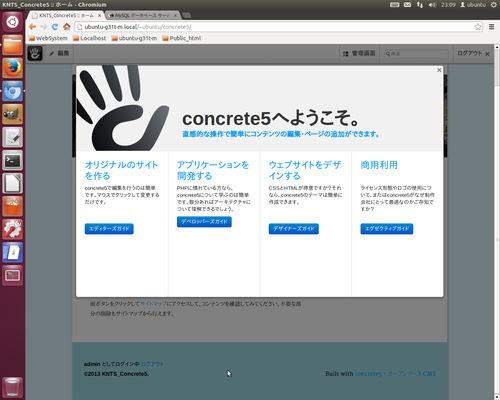Click the デベロッパーズガイド button
This screenshot has width=500, height=400.
204,222
